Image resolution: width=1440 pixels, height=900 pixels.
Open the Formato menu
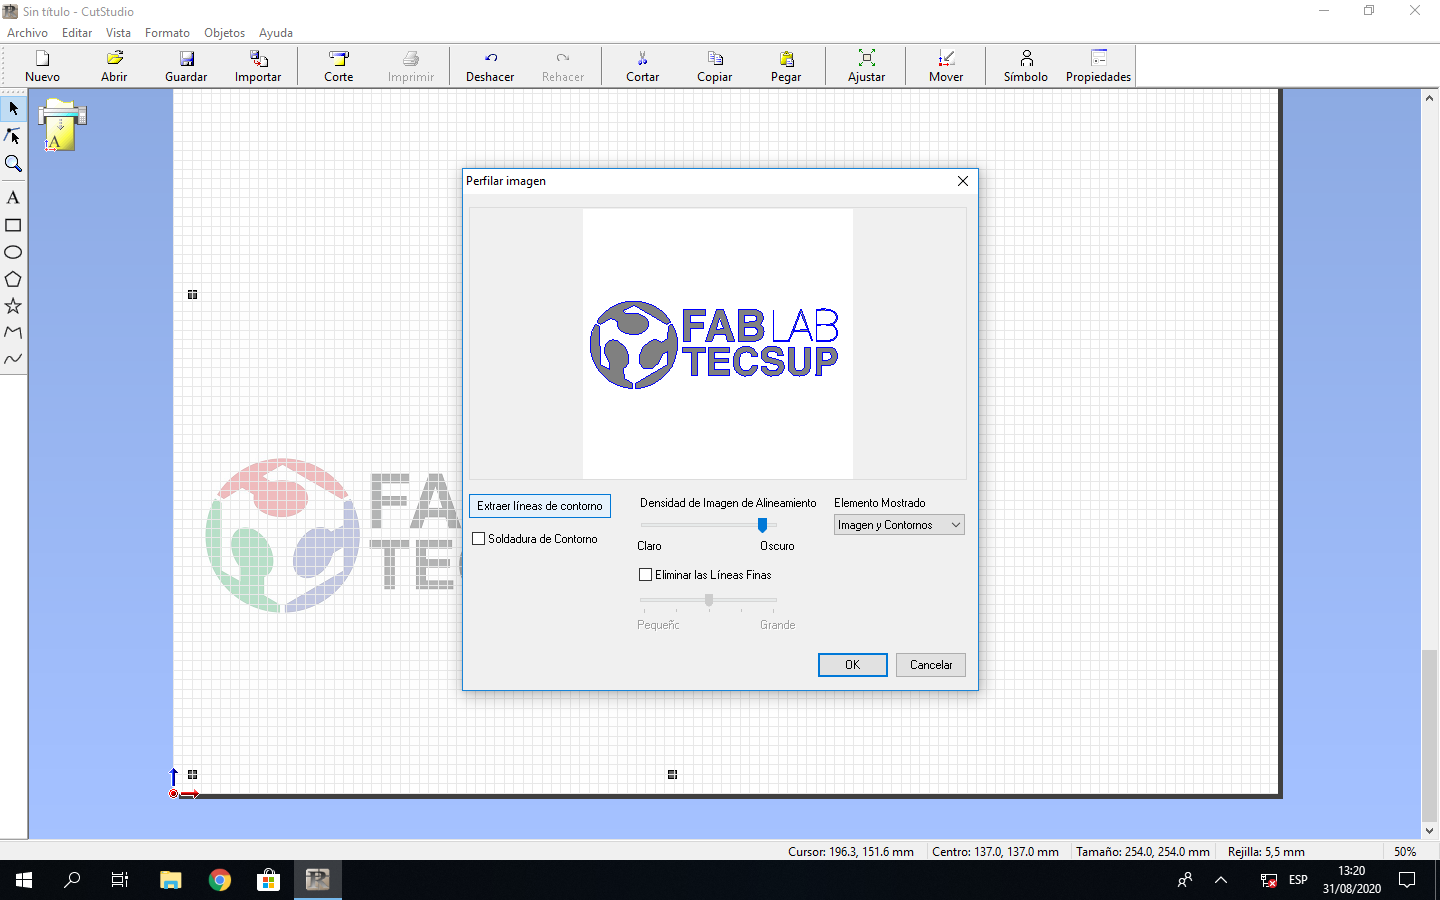[167, 33]
